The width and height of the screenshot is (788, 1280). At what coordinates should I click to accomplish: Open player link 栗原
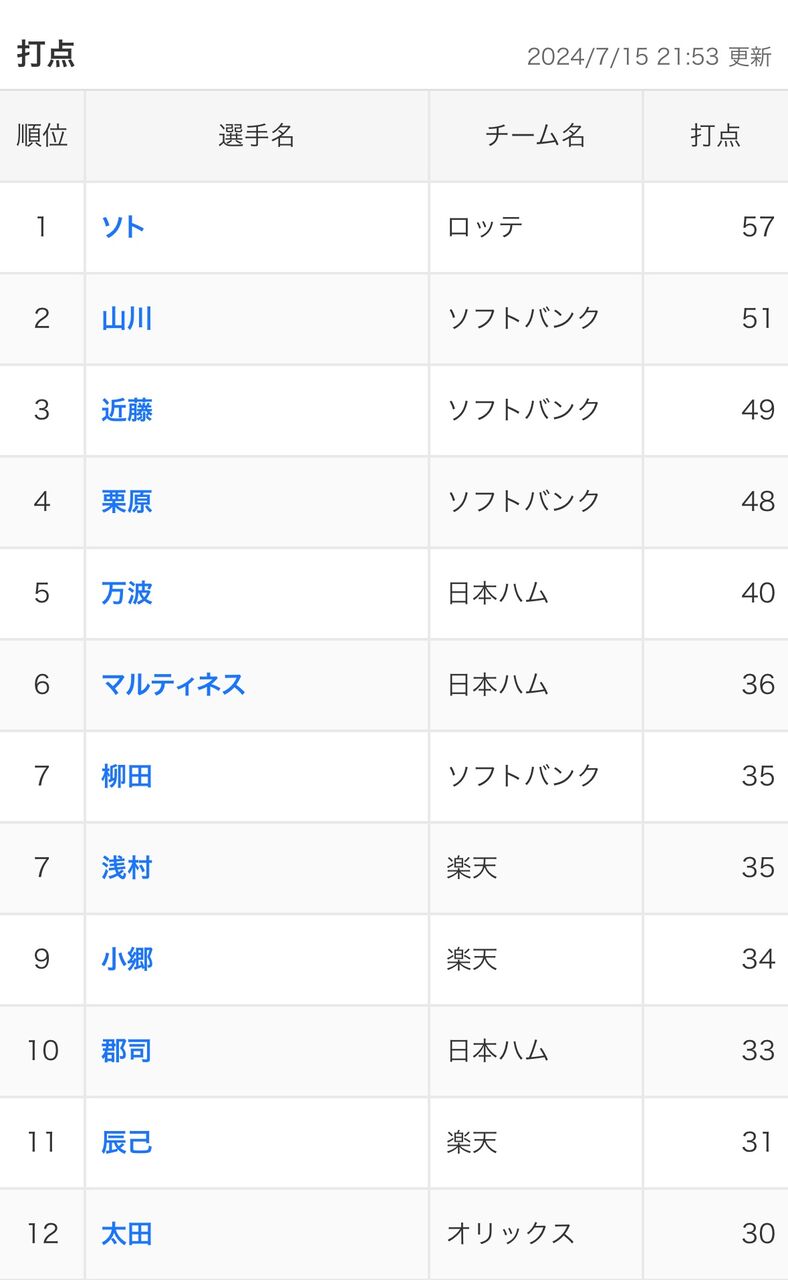point(127,502)
